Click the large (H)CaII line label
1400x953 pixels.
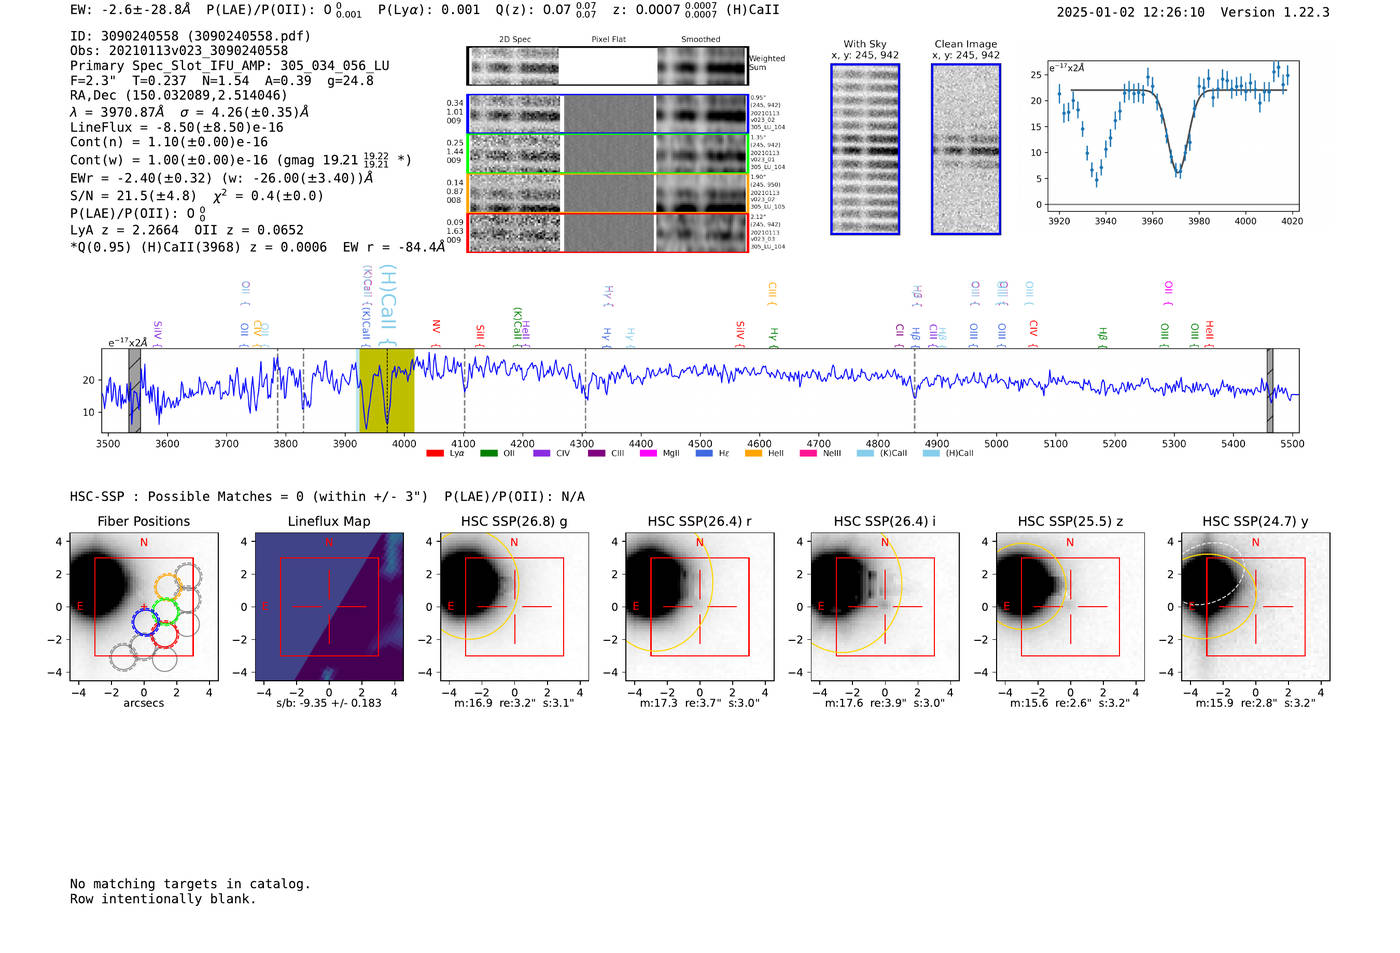[389, 305]
